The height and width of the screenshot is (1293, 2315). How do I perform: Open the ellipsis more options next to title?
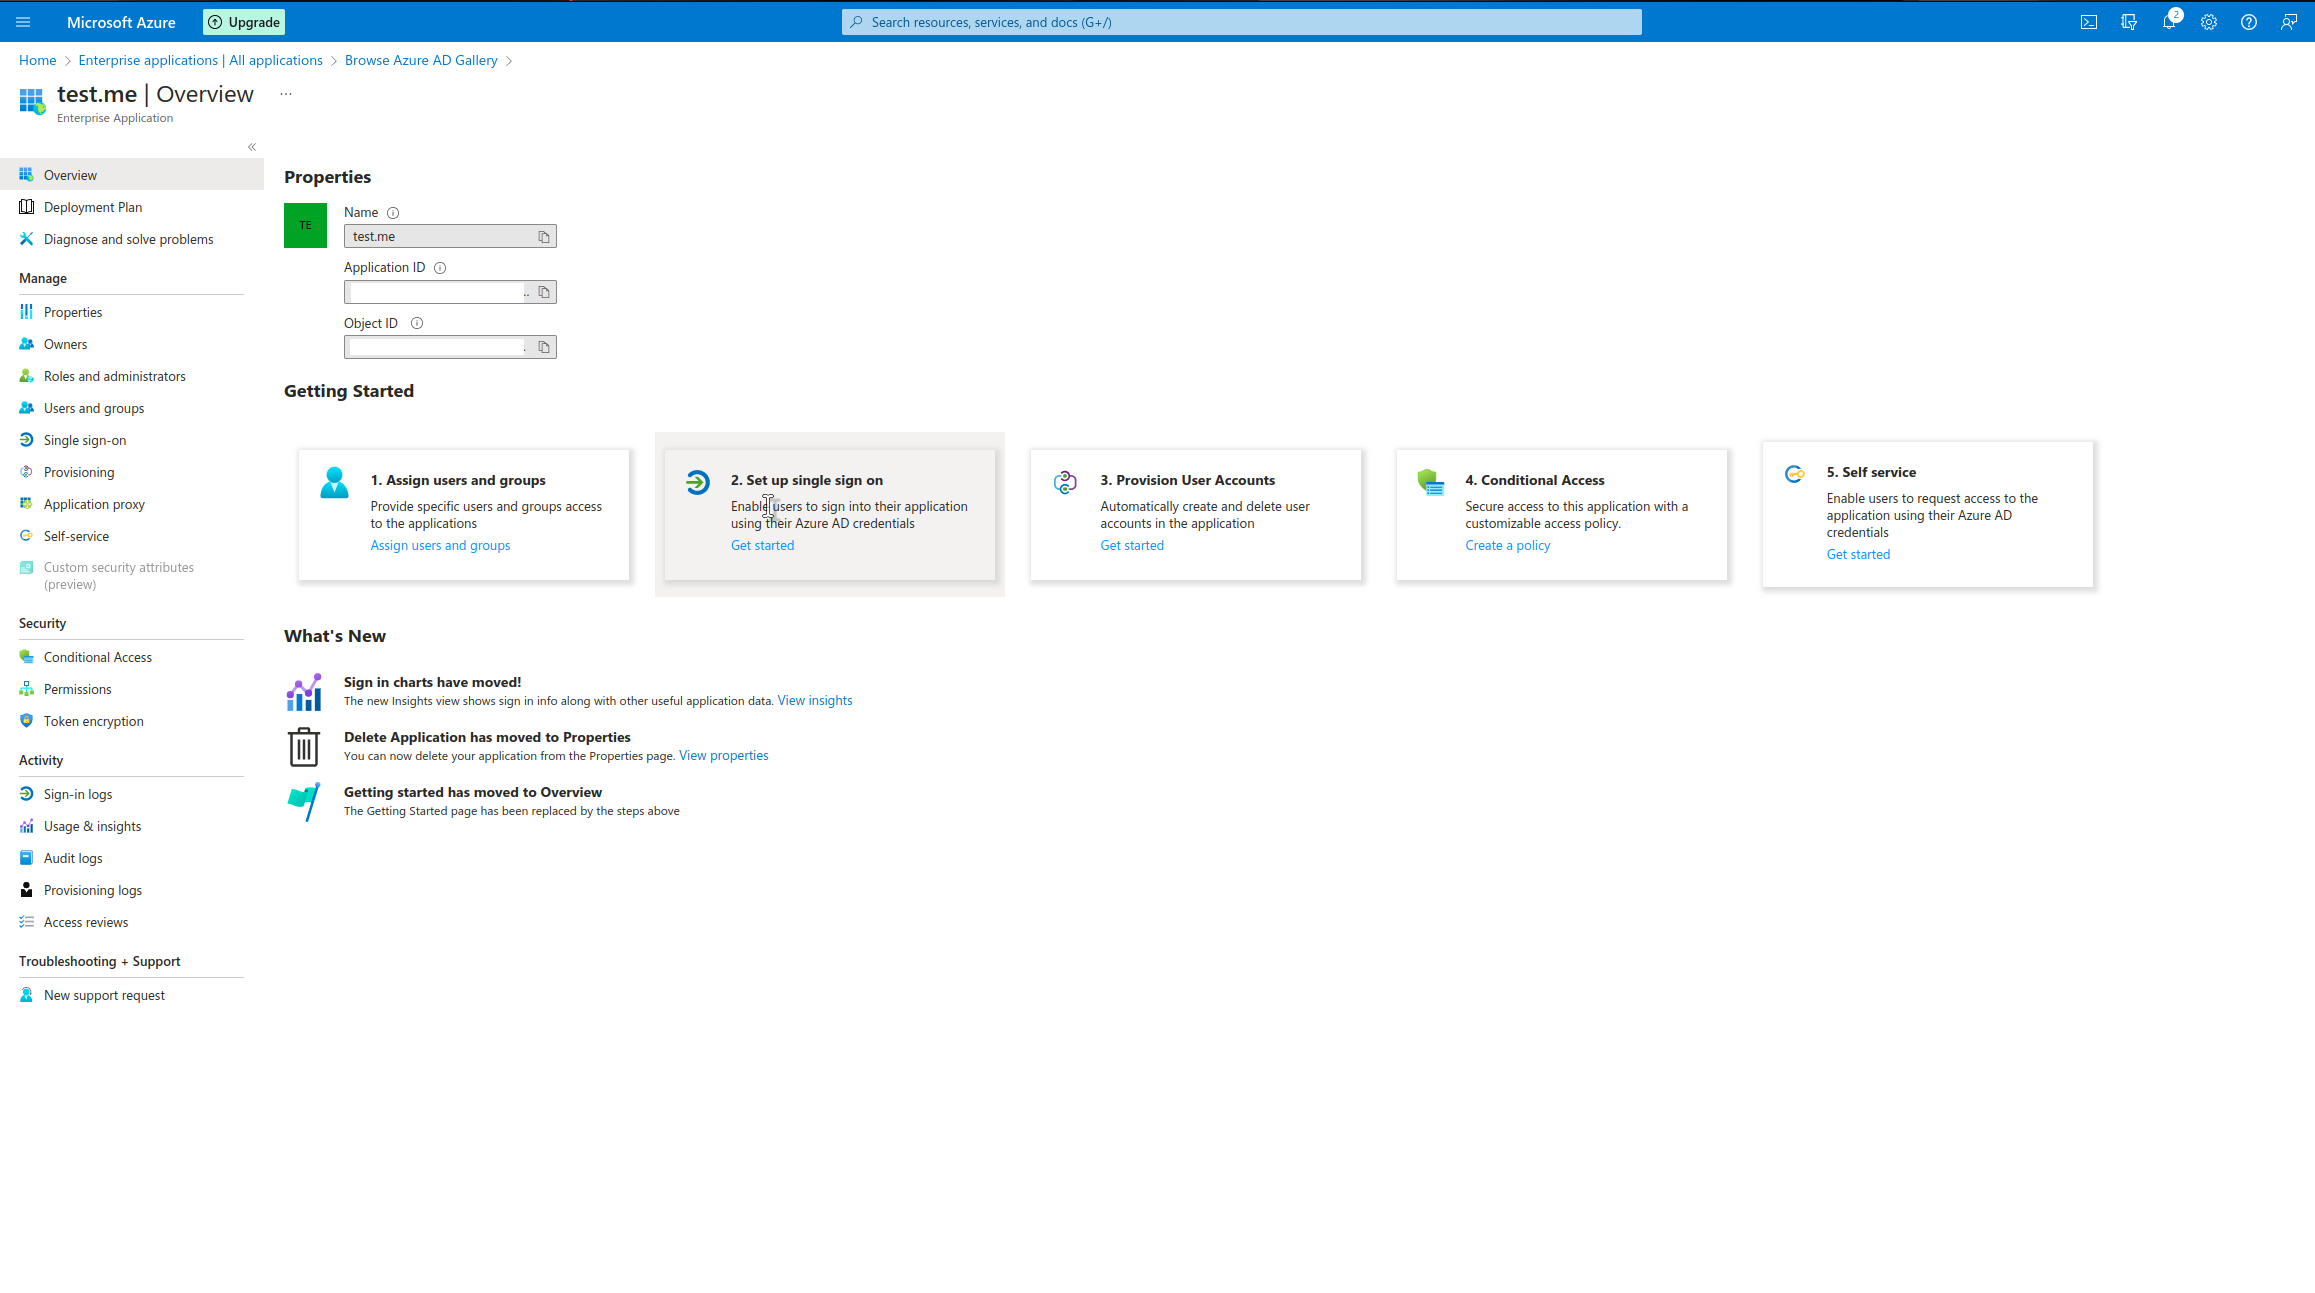pos(286,94)
